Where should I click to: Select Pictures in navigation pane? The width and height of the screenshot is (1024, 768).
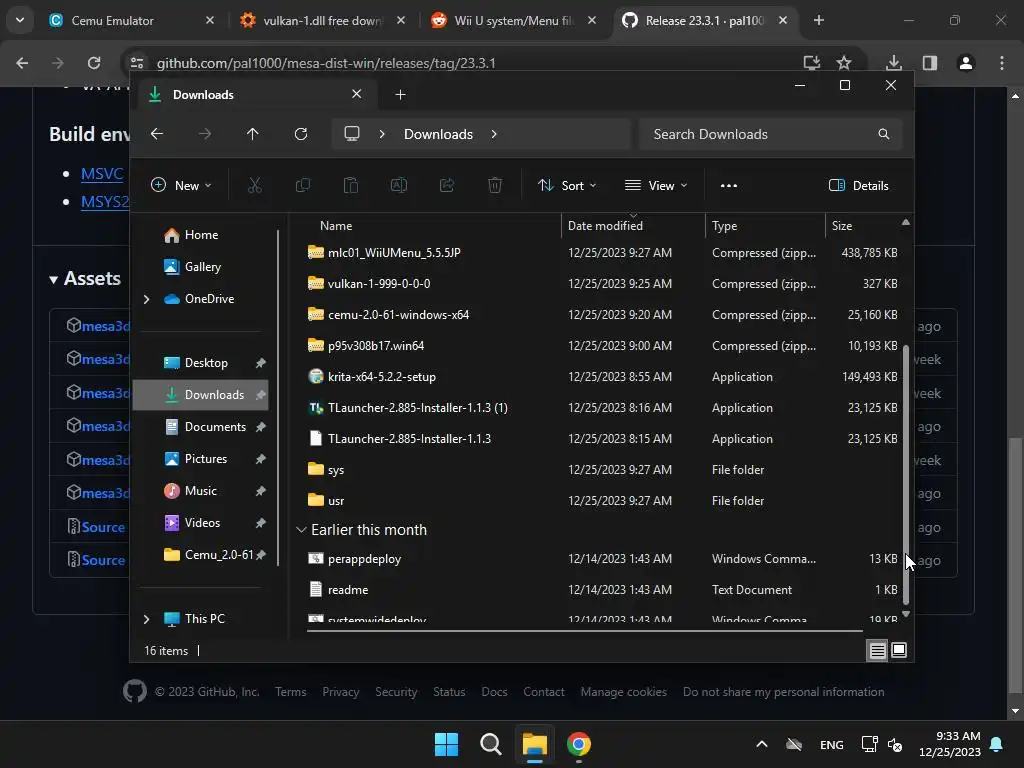click(206, 459)
